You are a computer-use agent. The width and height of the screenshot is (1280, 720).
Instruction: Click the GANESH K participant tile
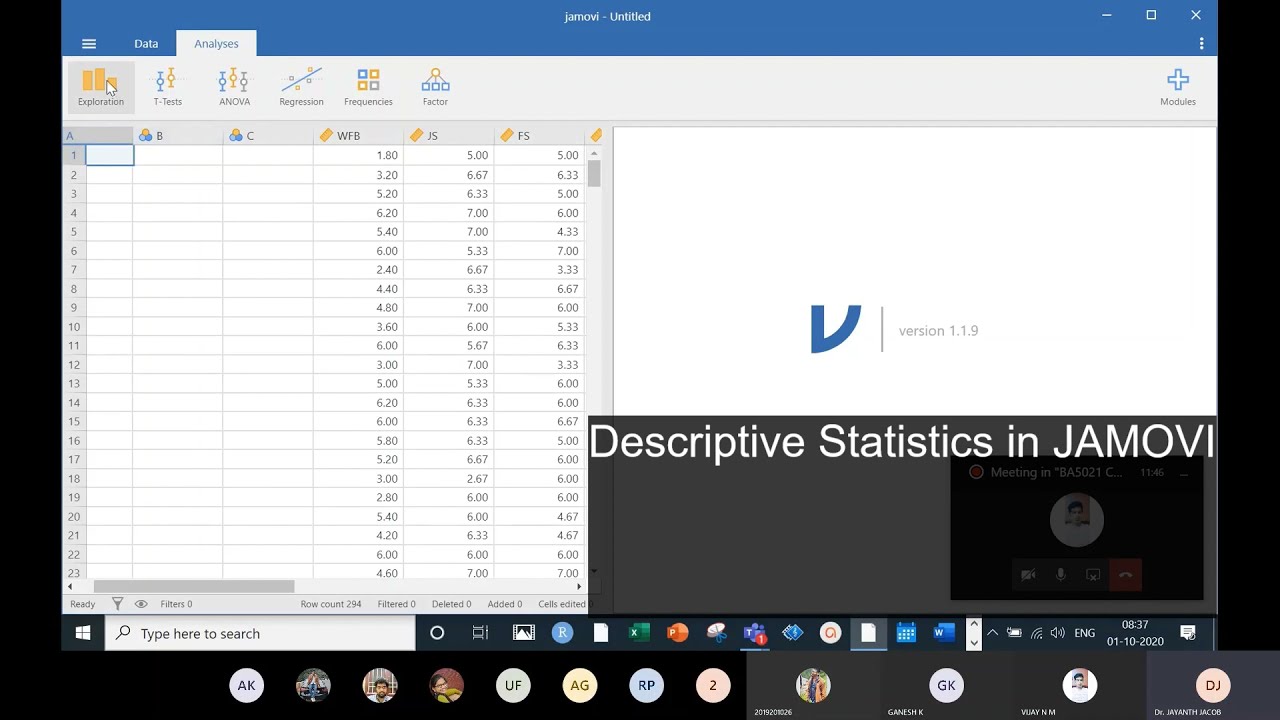tap(946, 685)
